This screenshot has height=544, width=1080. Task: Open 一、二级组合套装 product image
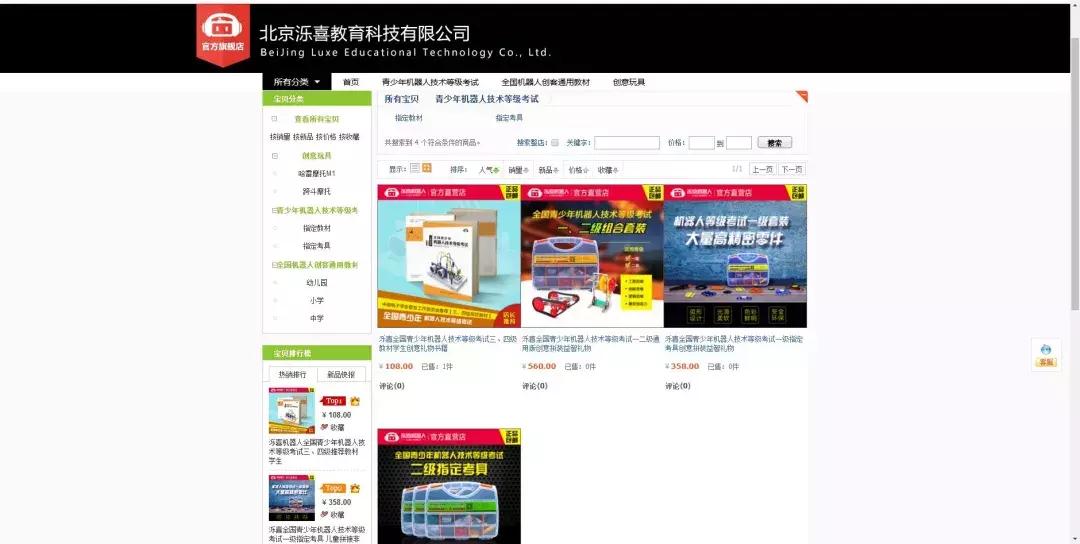point(592,255)
